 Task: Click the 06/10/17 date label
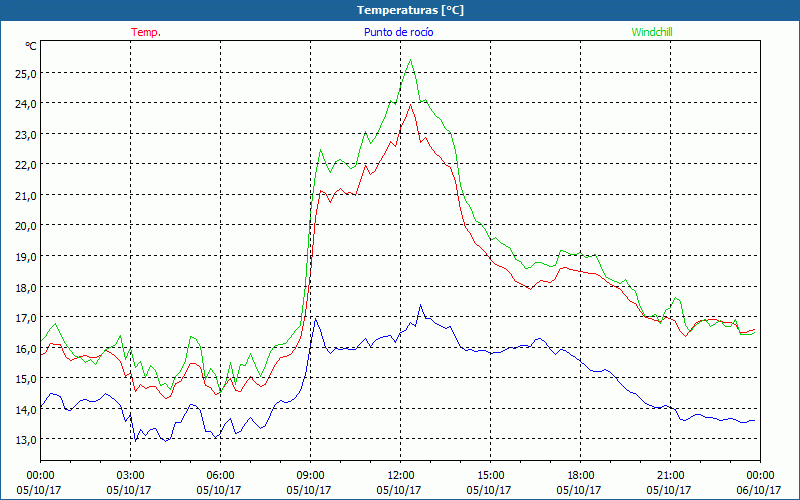(x=758, y=490)
